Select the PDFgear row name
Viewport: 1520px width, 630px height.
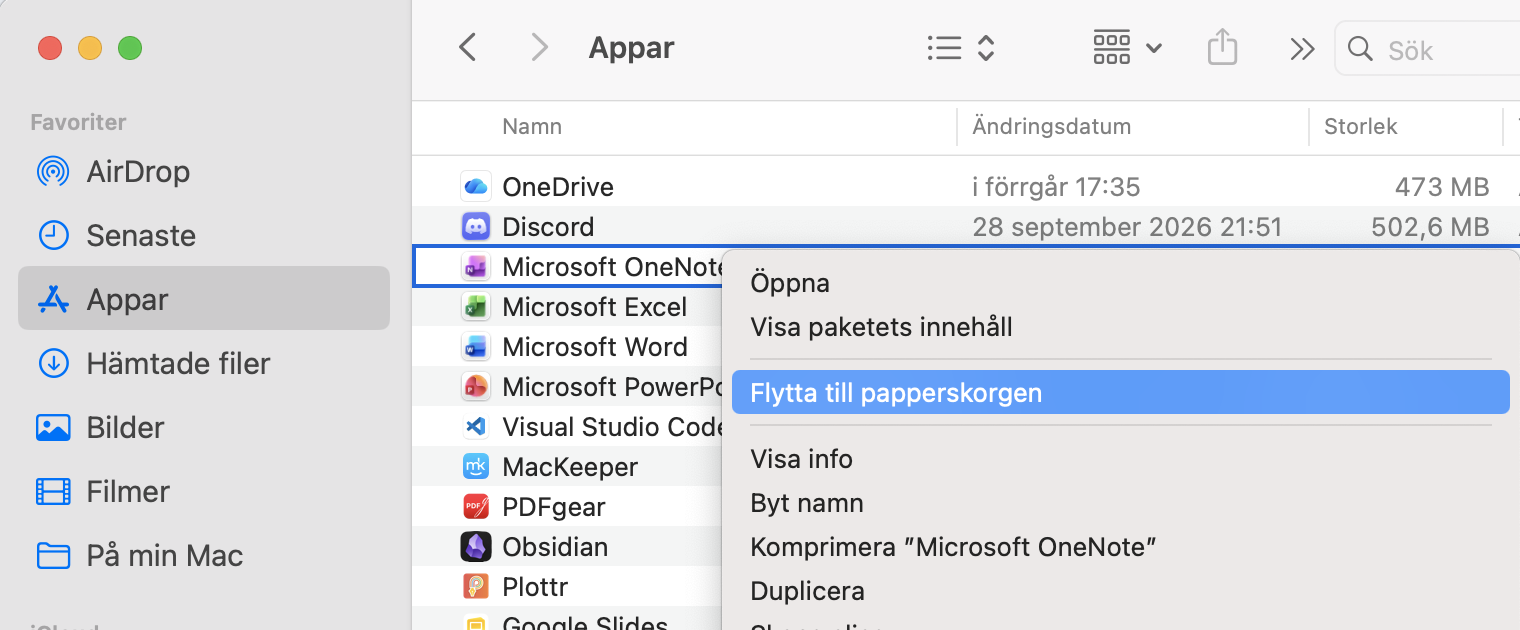tap(553, 508)
